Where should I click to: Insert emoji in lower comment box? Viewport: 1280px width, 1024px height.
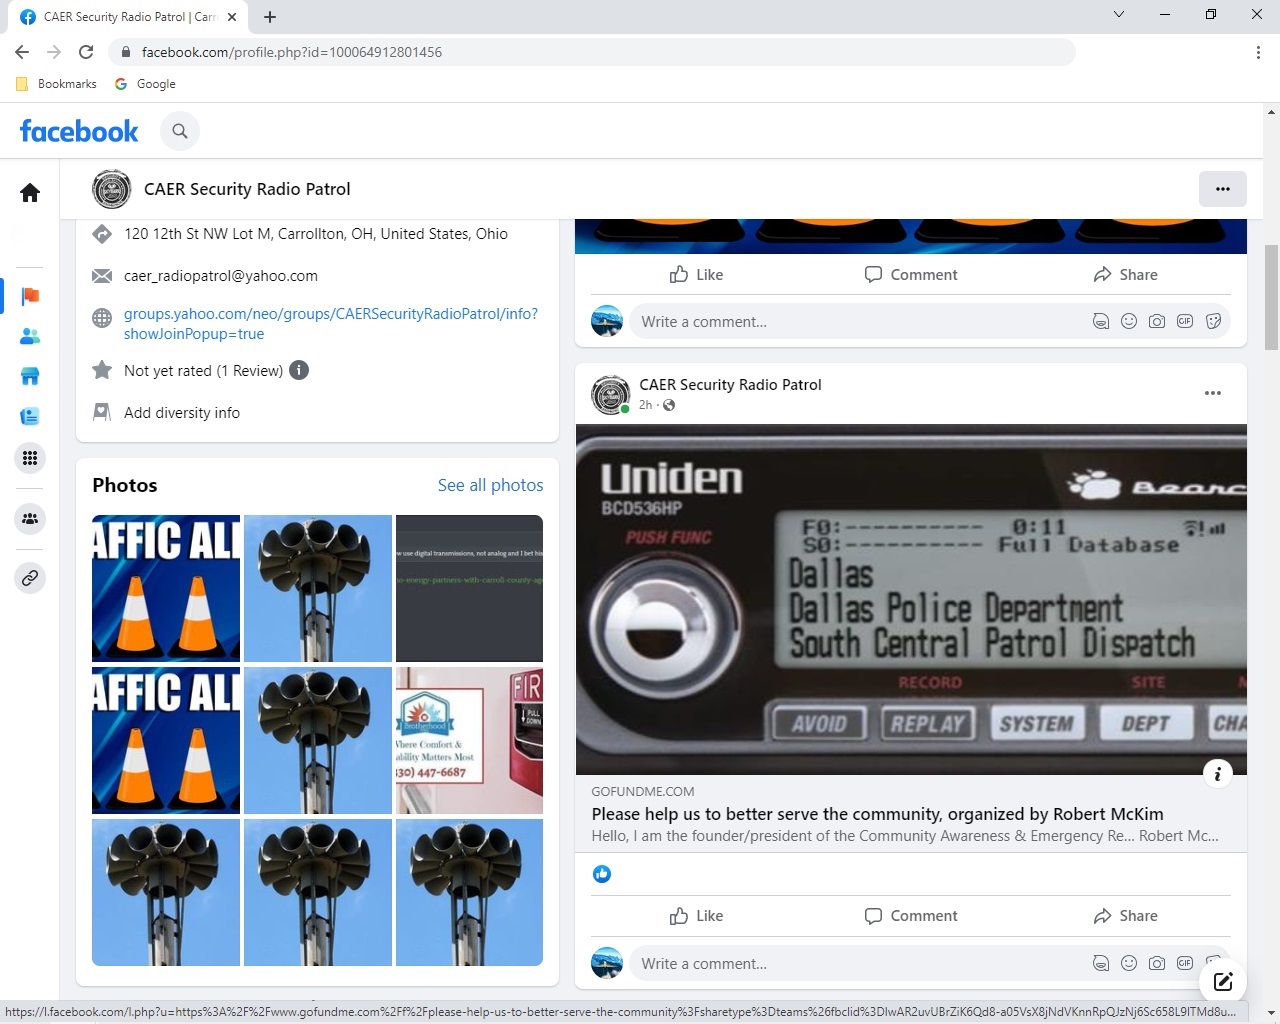click(x=1129, y=964)
